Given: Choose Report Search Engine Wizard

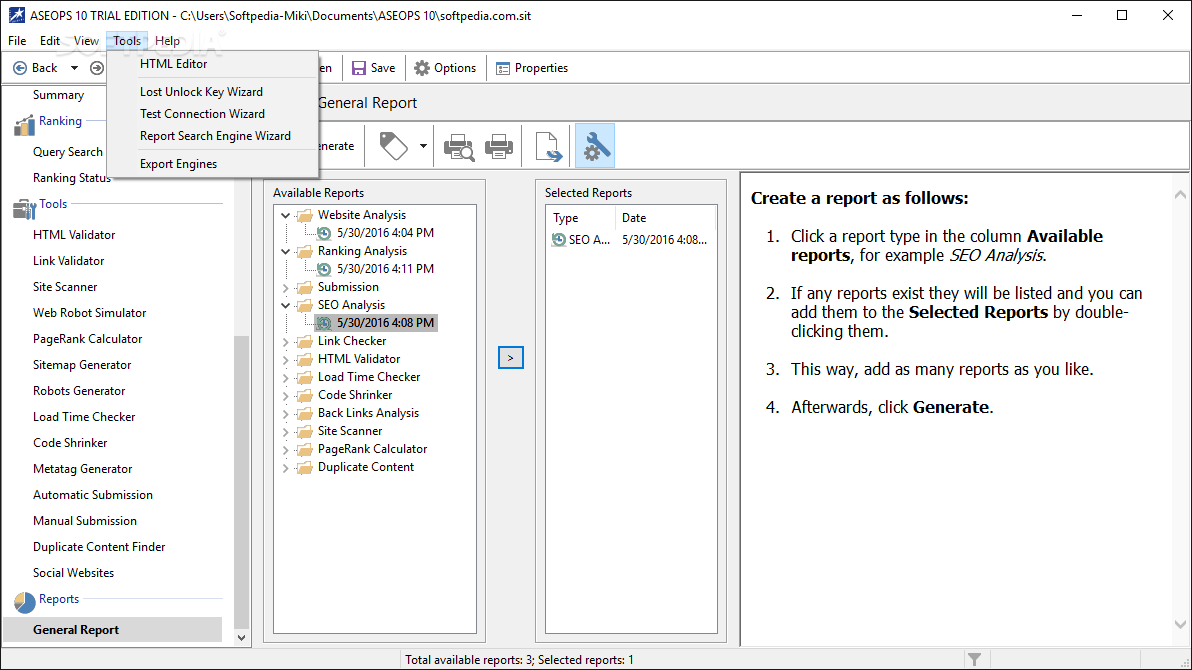Looking at the screenshot, I should pos(215,136).
